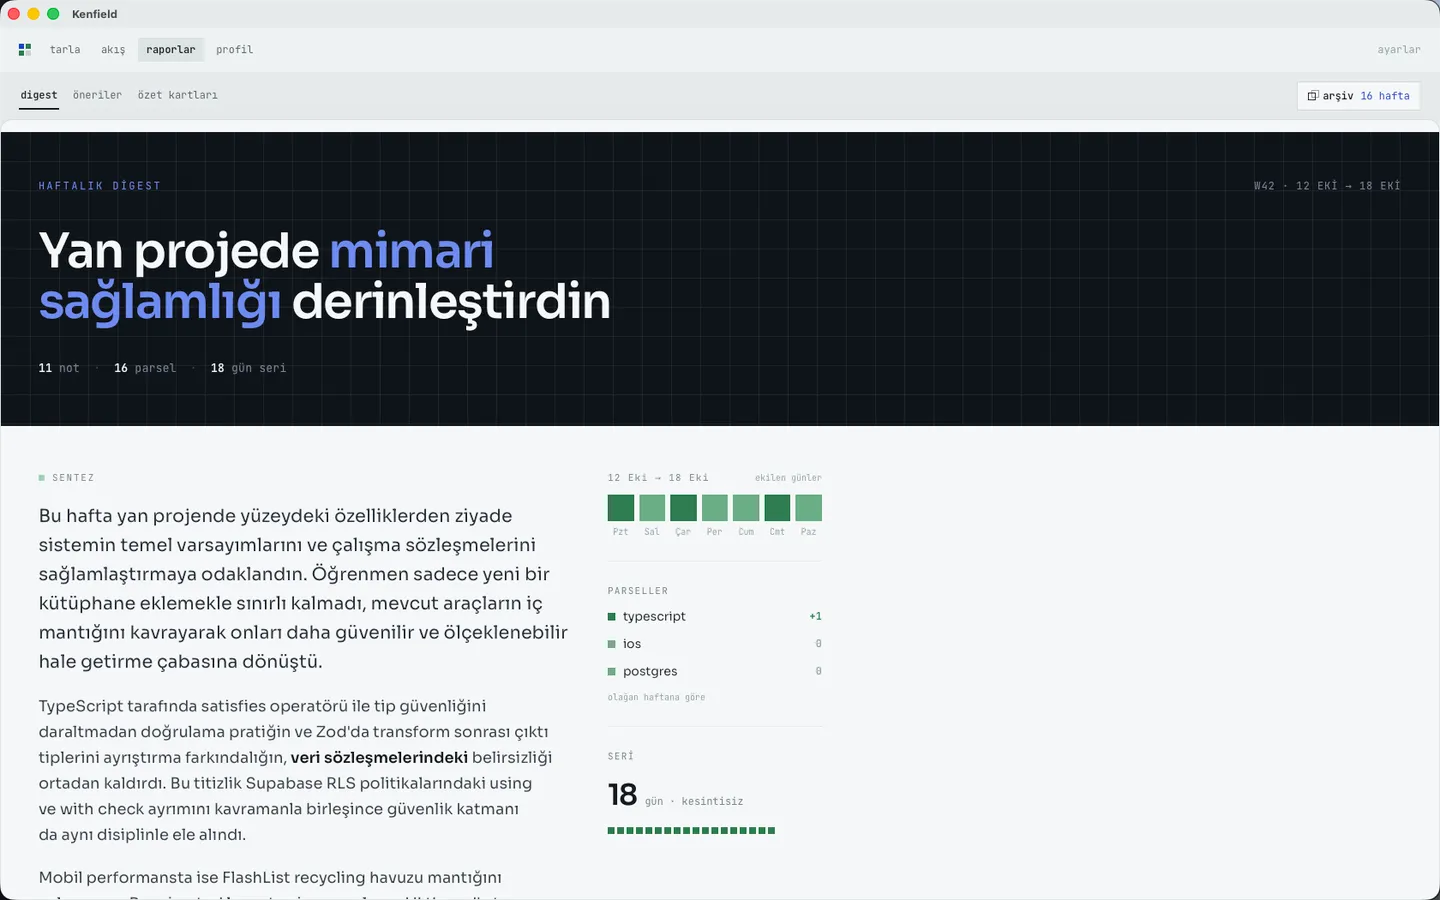Click the HAFTALIK DİGEST label

tap(100, 186)
